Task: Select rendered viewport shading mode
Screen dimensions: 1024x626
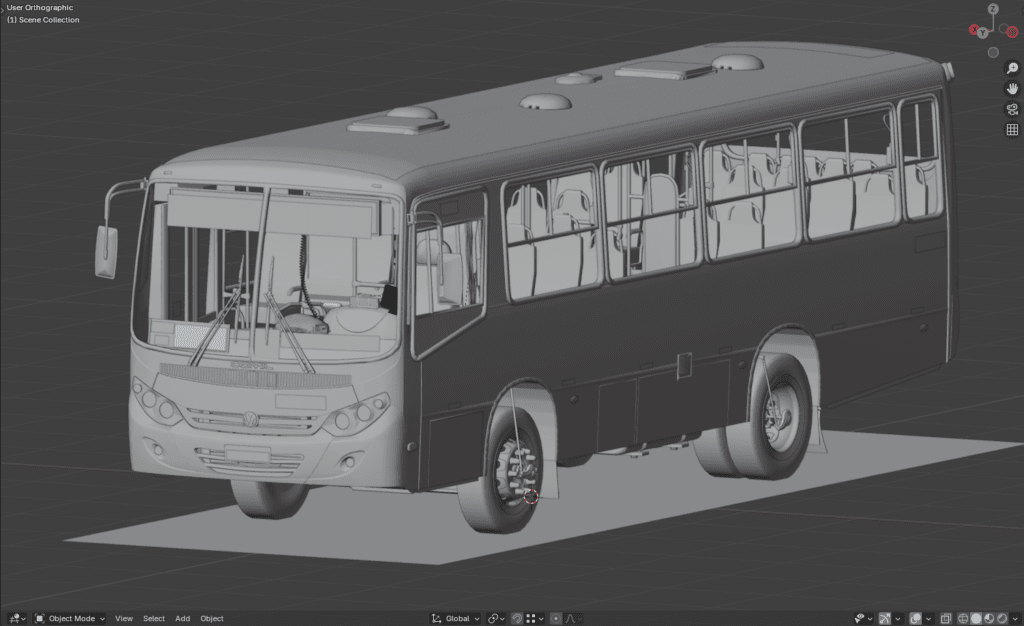Action: pyautogui.click(x=1003, y=618)
